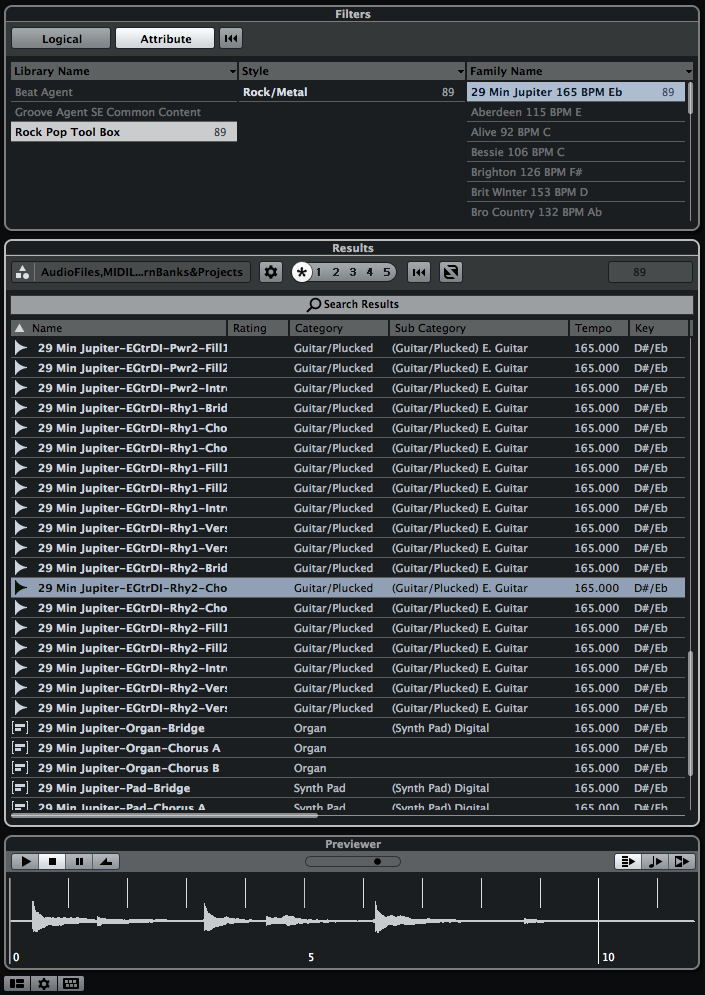The width and height of the screenshot is (705, 995).
Task: Click the results count field showing 89
Action: [x=650, y=272]
